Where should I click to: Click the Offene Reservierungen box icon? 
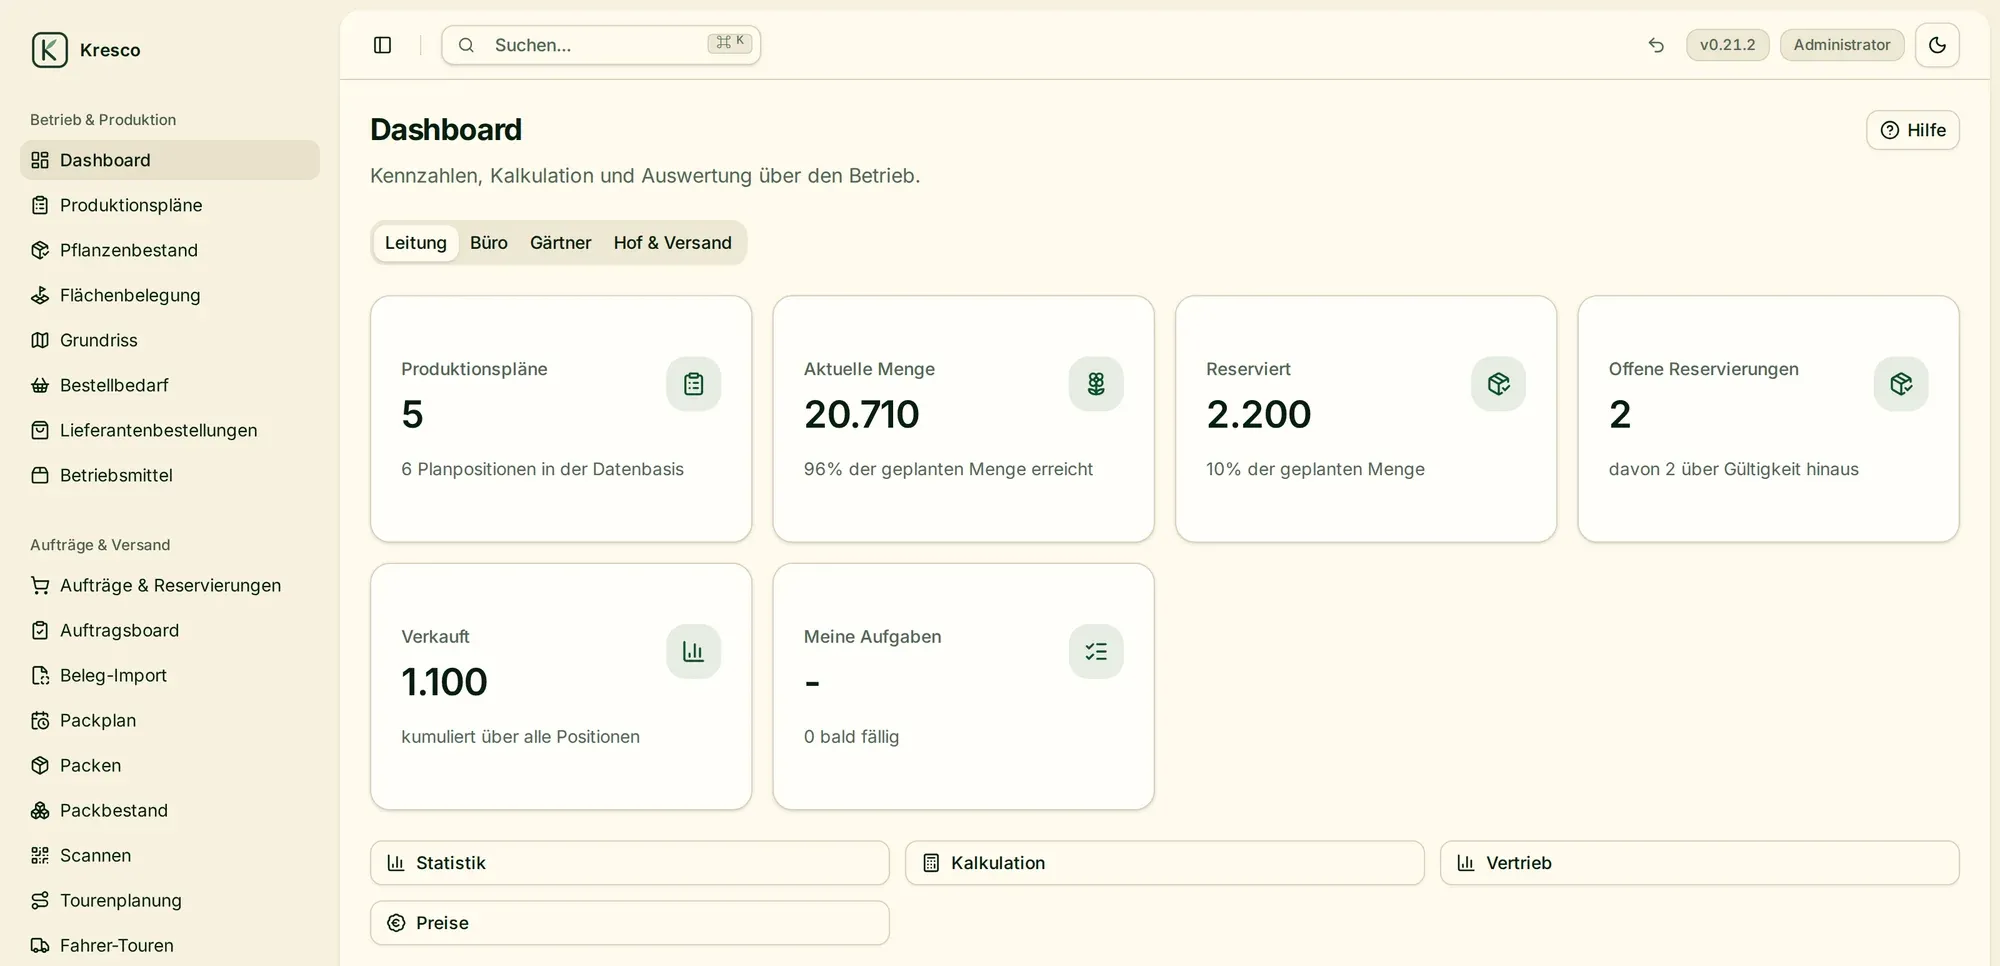[1901, 384]
